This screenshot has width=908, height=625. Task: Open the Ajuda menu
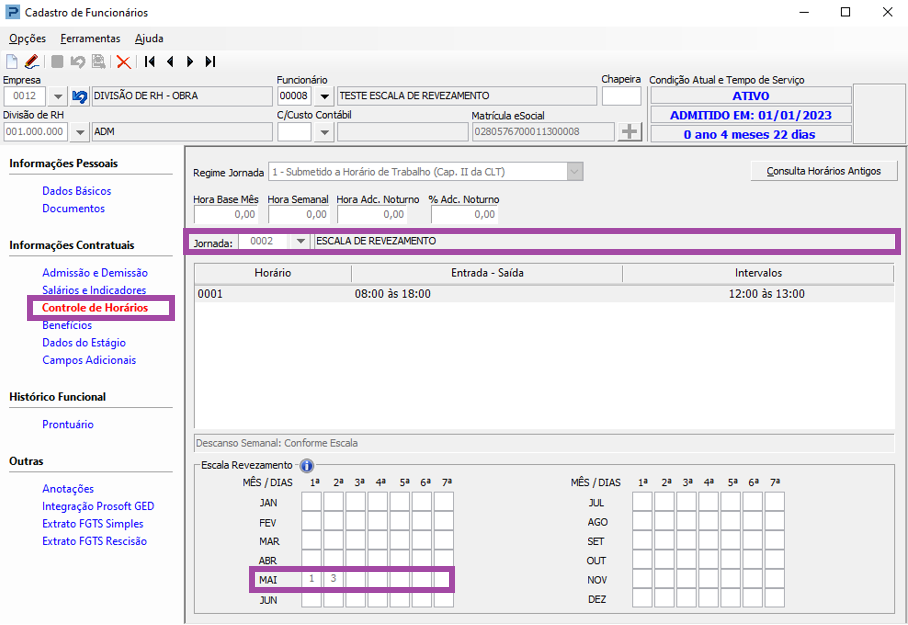[x=149, y=38]
